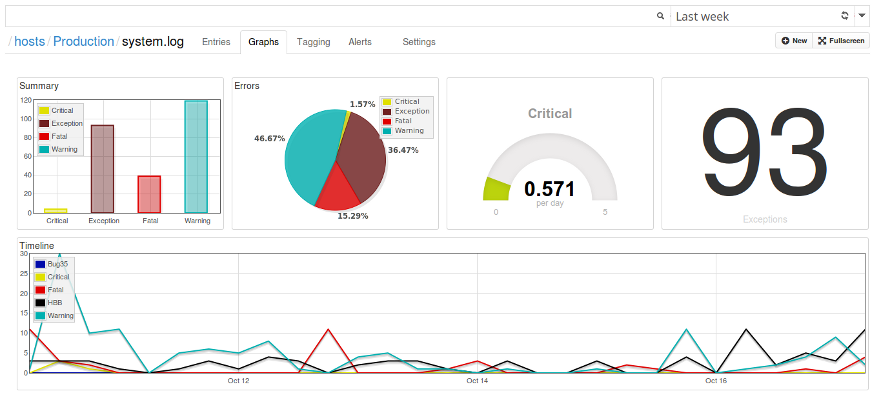This screenshot has width=881, height=400.
Task: Toggle Warning swatch in Errors pie legend
Action: 388,131
